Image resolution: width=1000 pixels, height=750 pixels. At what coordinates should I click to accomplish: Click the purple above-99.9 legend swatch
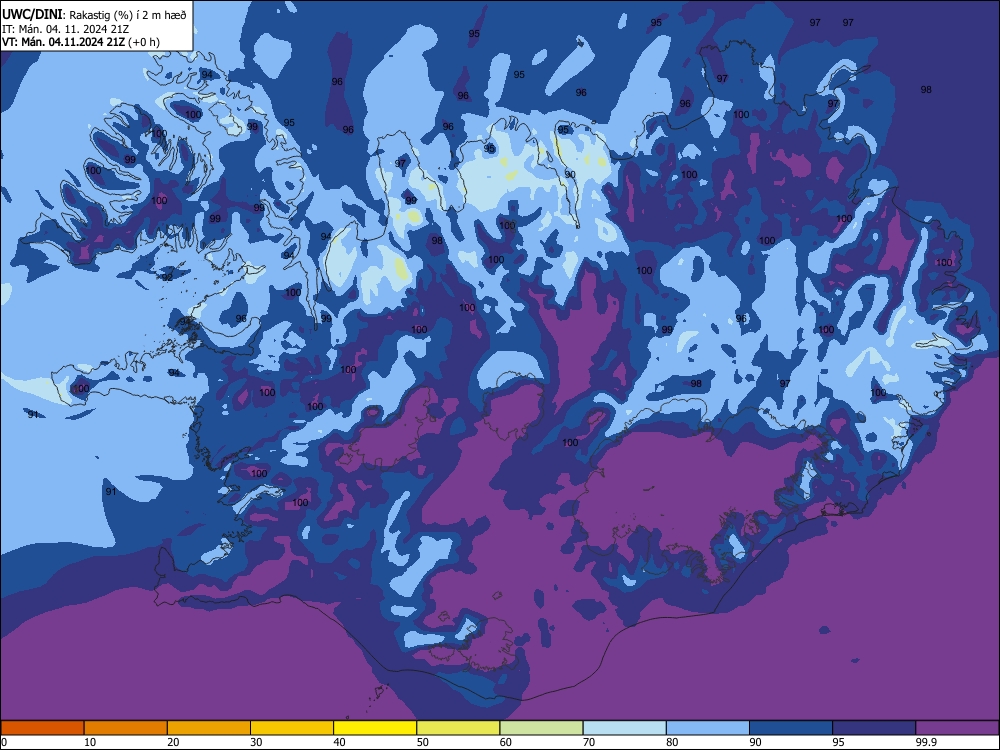point(957,728)
